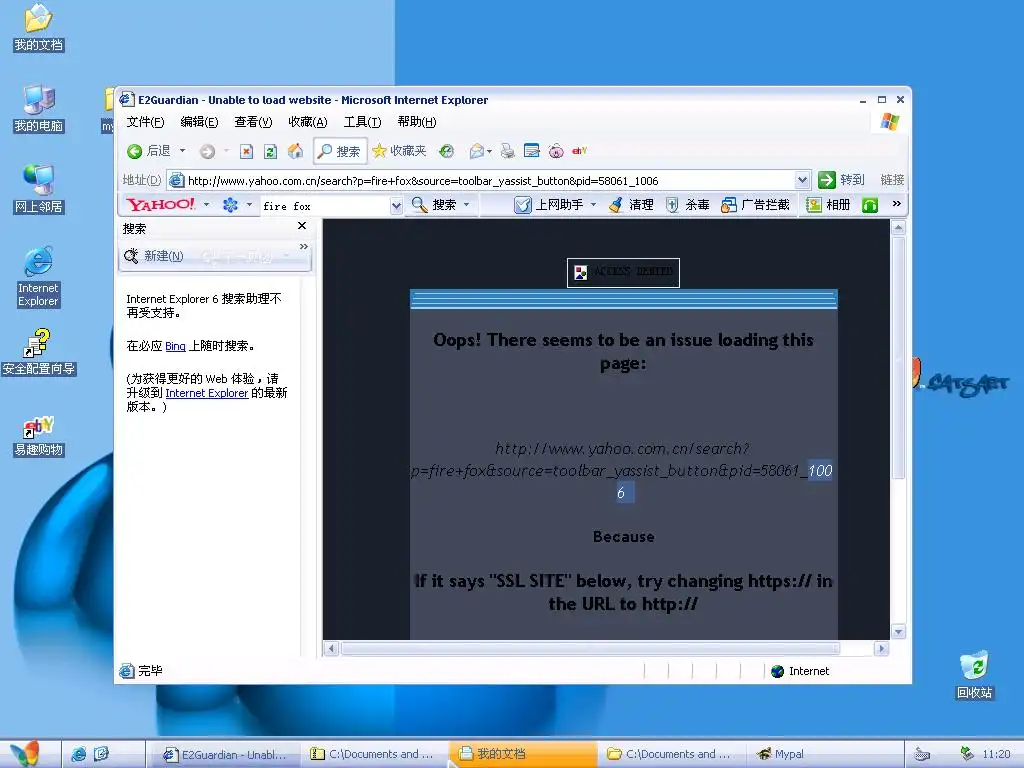The width and height of the screenshot is (1024, 768).
Task: Open the 收藏(A) menu
Action: pos(308,122)
